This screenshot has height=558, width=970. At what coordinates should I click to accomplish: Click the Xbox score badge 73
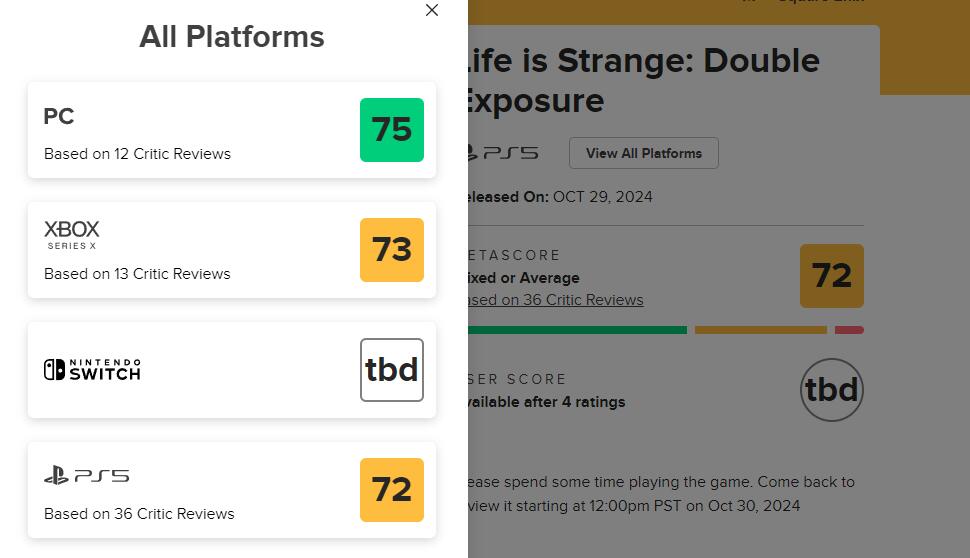click(392, 250)
